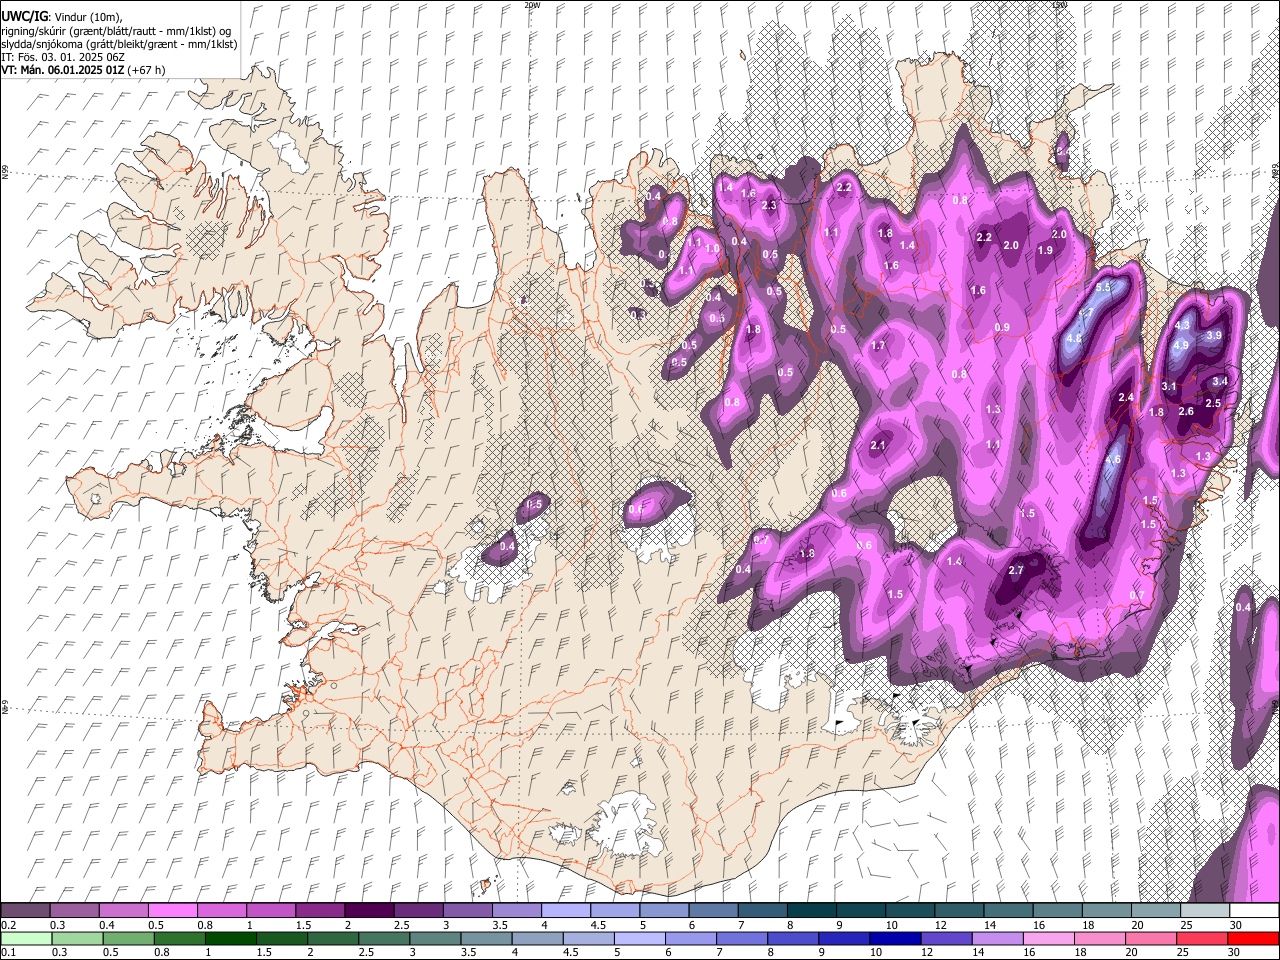This screenshot has height=960, width=1280.
Task: Click the 0.4 label on the upper scale
Action: 107,925
